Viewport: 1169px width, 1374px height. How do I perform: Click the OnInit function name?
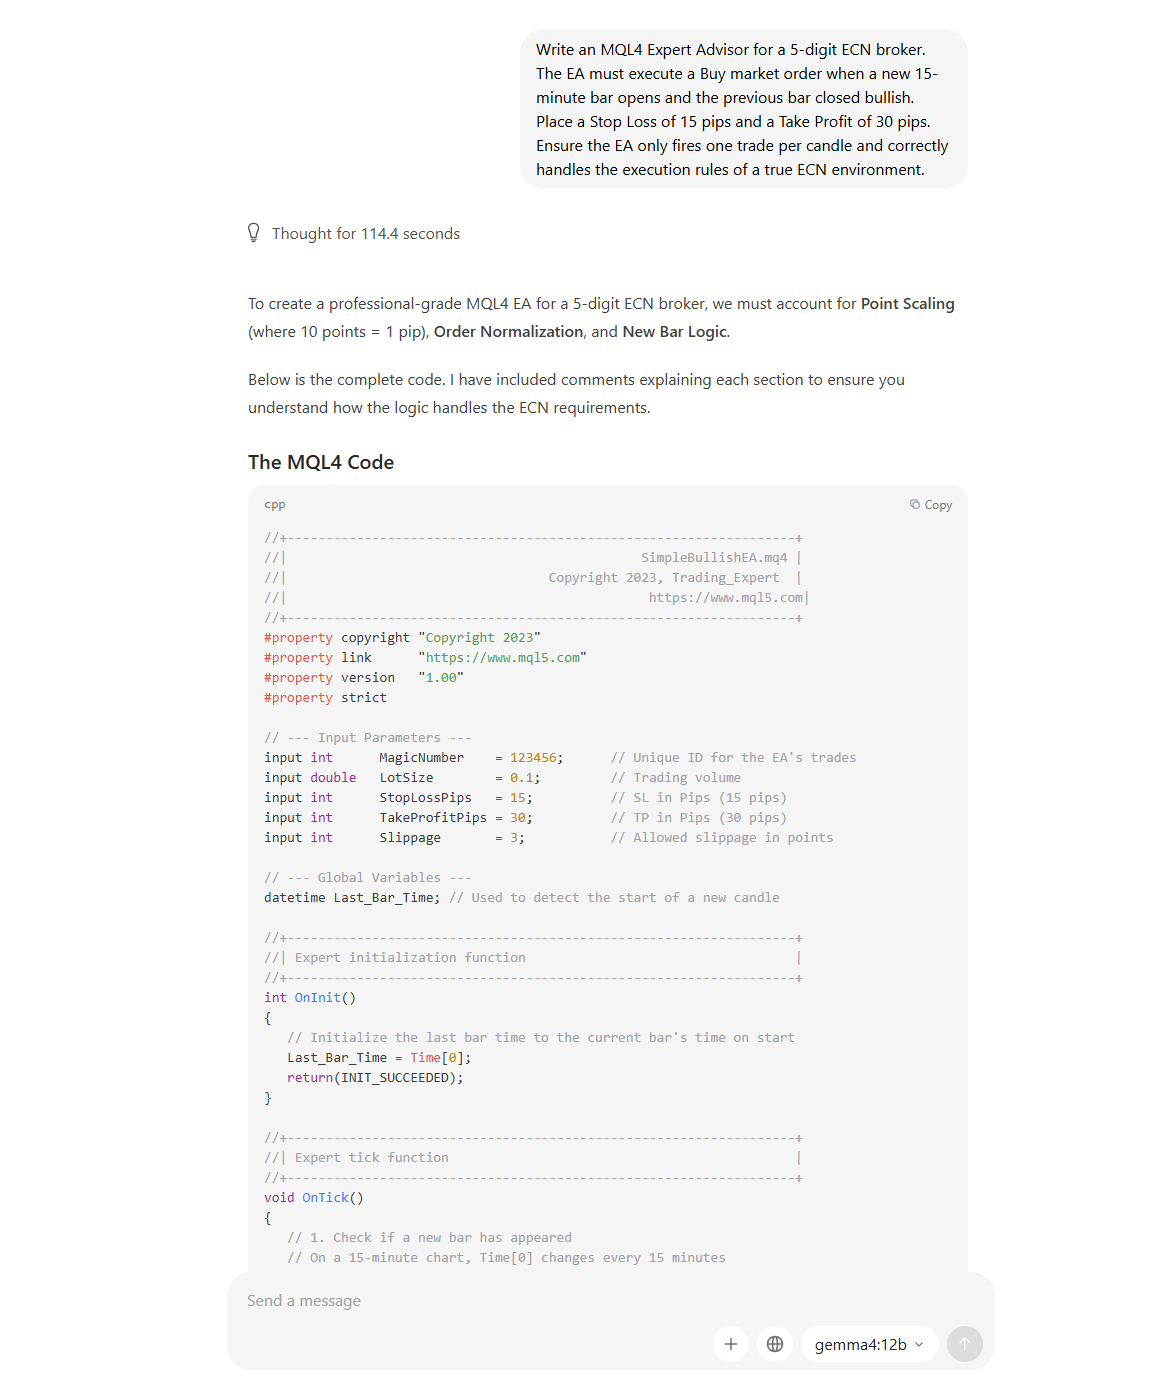tap(318, 998)
